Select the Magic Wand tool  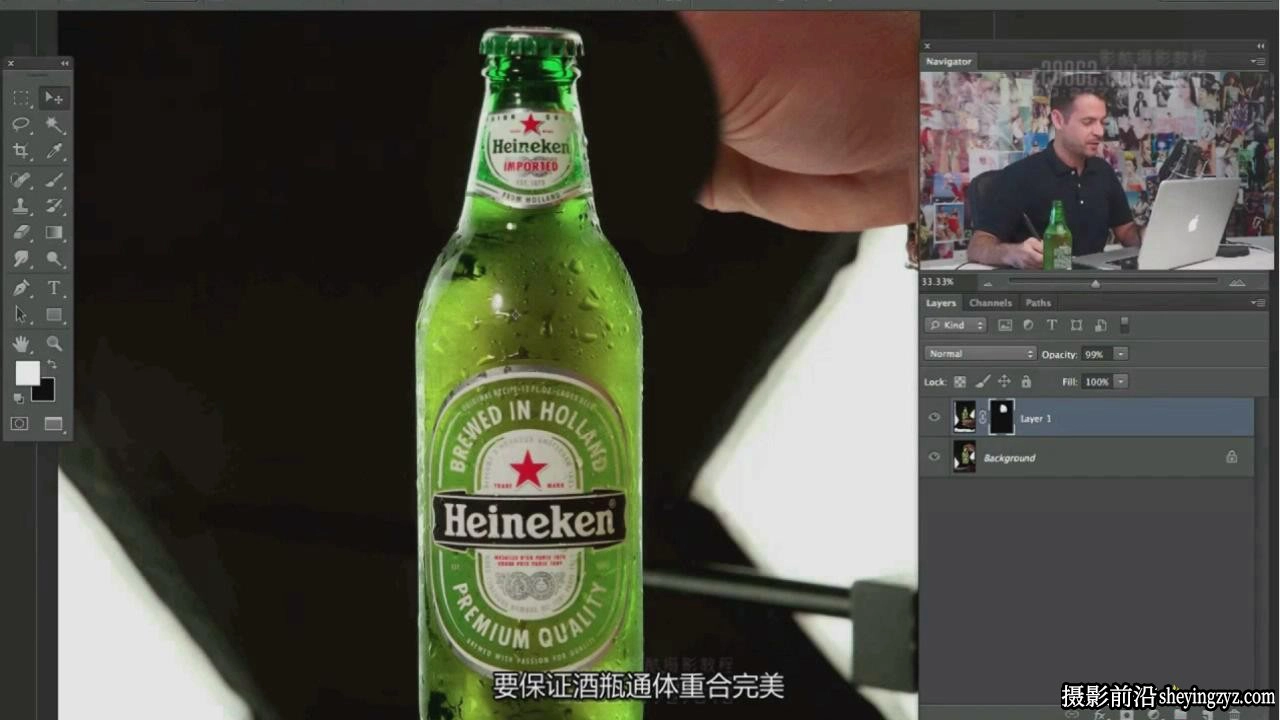click(54, 124)
